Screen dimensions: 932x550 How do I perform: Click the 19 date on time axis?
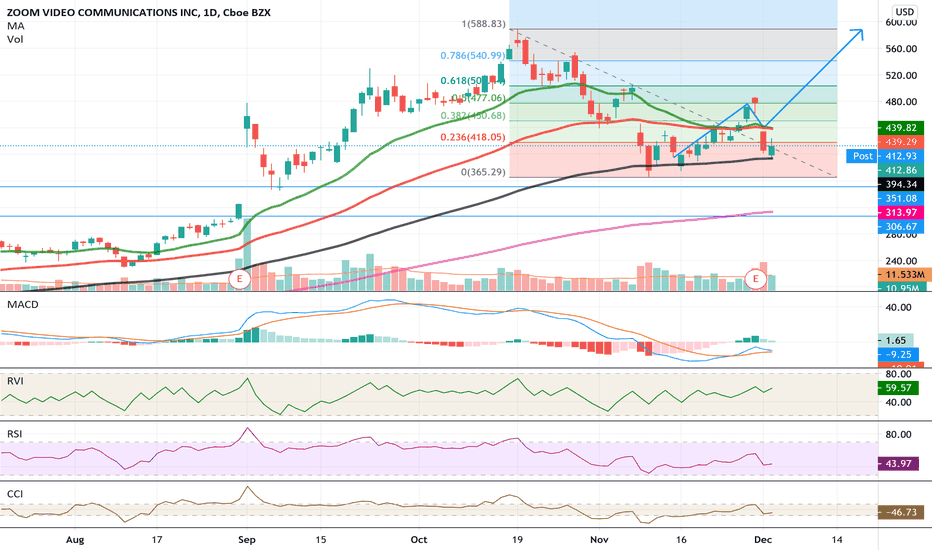pyautogui.click(x=517, y=540)
